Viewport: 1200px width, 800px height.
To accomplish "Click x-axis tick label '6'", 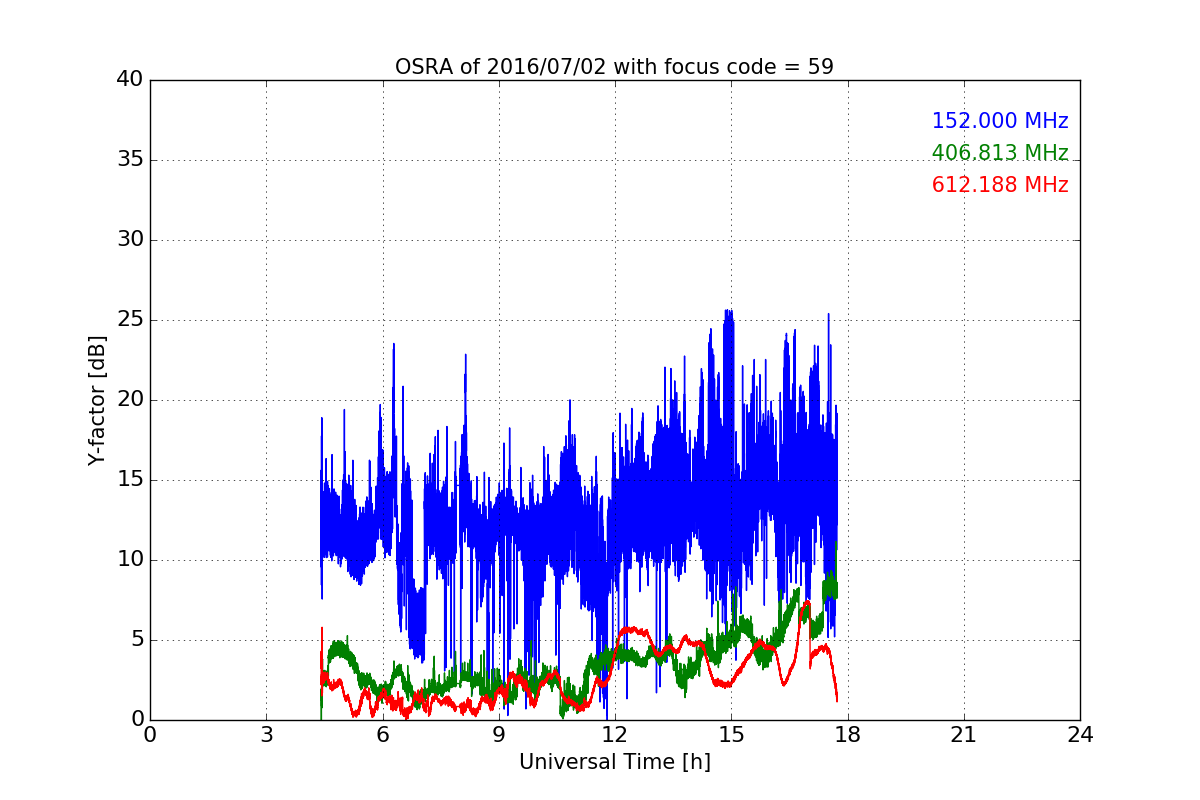I will [382, 735].
